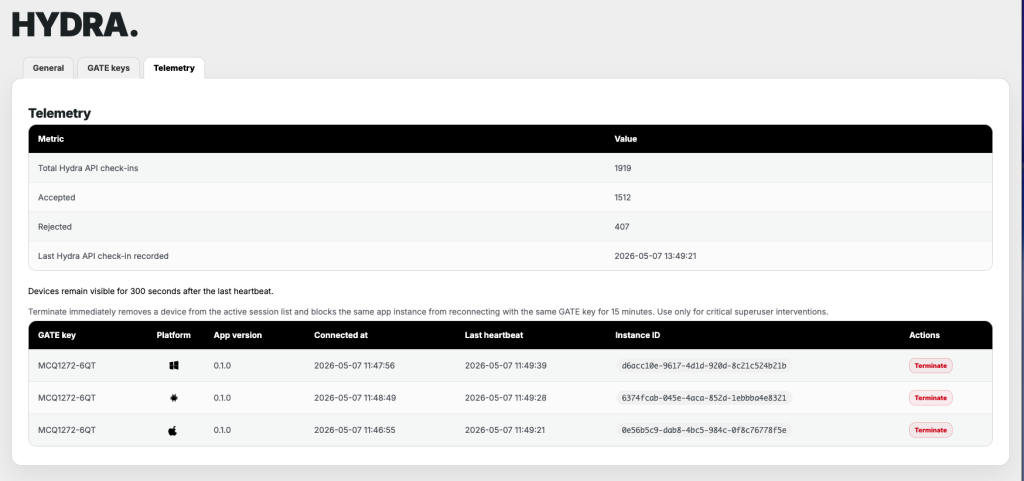
Task: Switch to the GATE keys tab
Action: (x=108, y=68)
